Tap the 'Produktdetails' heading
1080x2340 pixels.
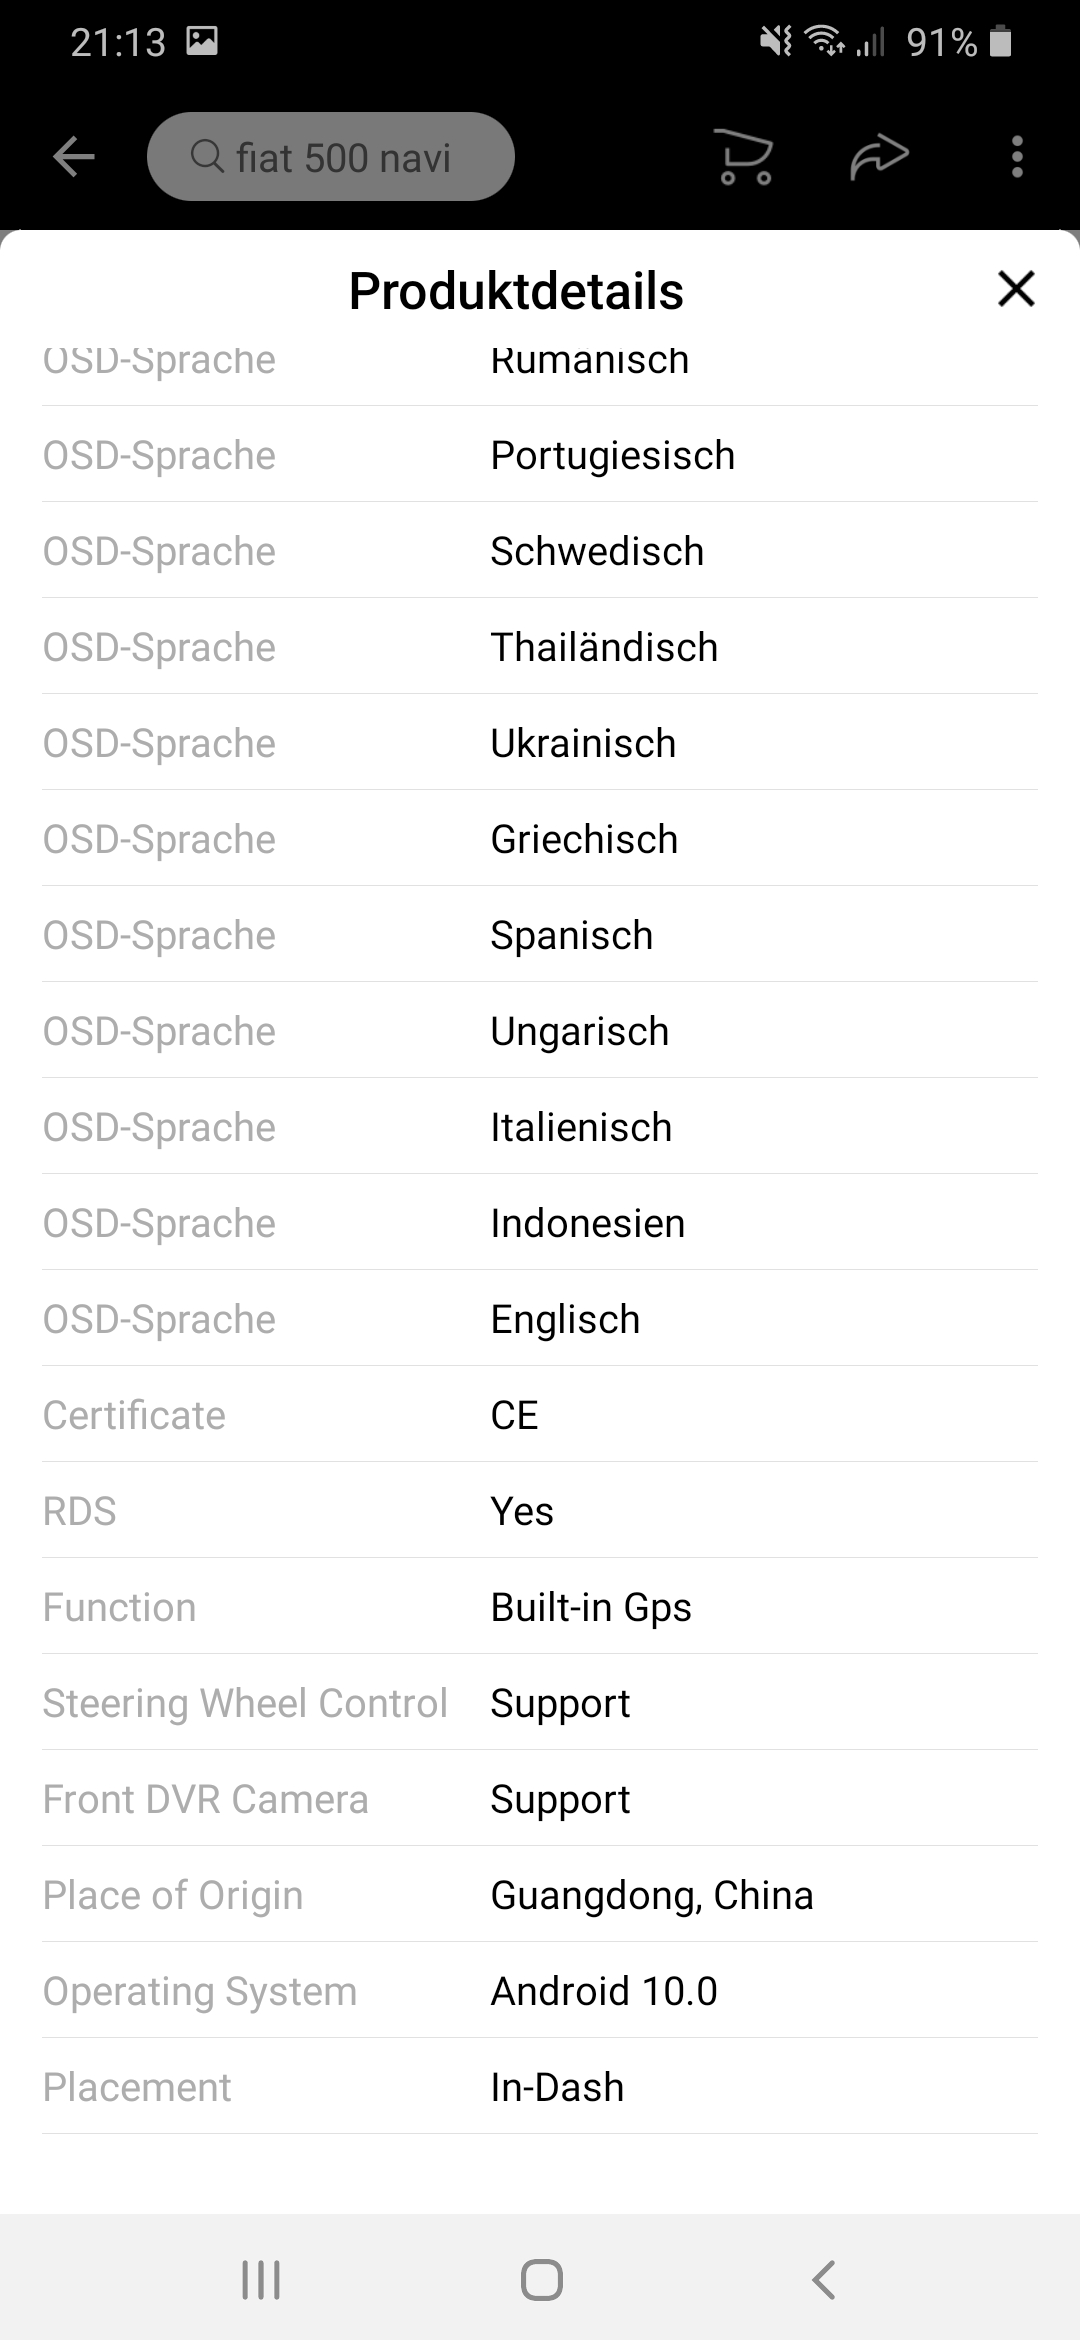pos(516,291)
